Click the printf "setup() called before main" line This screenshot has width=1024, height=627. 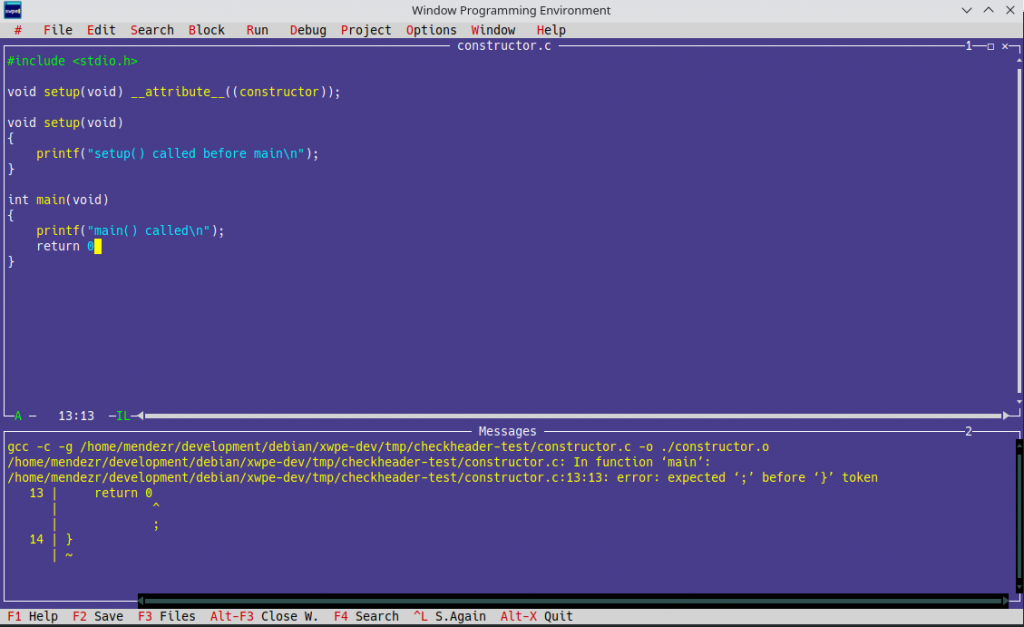pos(177,153)
